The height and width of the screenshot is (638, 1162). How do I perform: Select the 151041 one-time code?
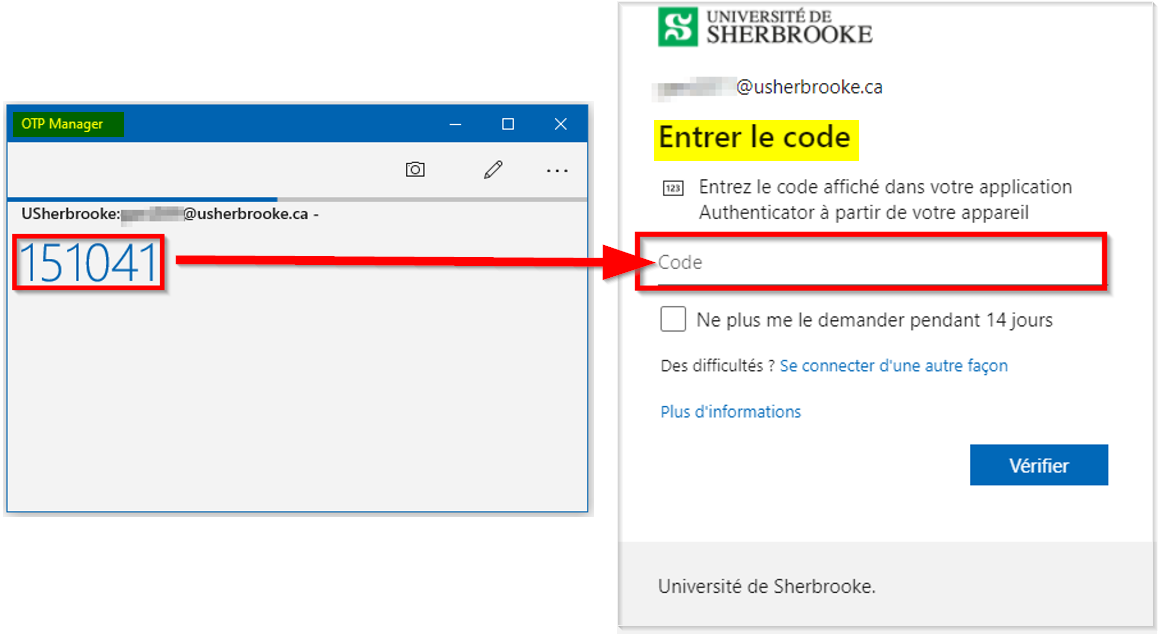click(x=89, y=262)
